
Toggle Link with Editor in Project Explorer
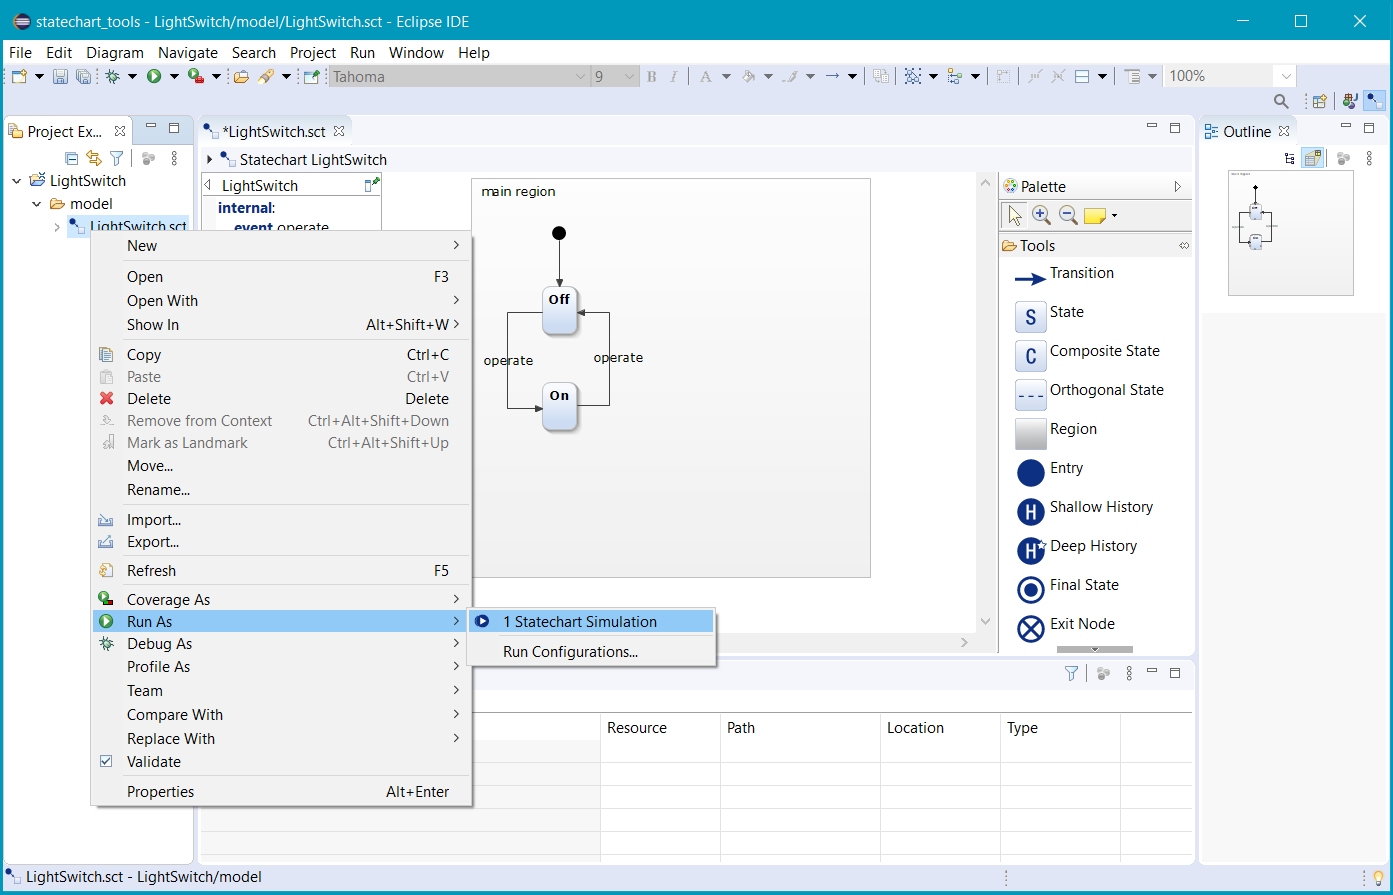pos(94,158)
